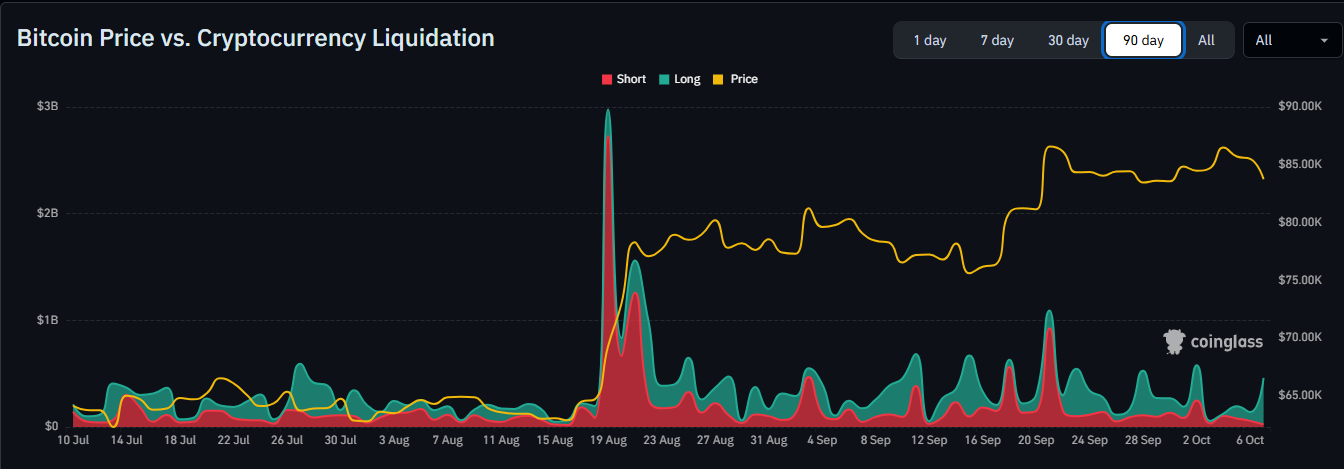This screenshot has width=1344, height=469.
Task: Click the 28 Sep date label
Action: tap(1142, 440)
